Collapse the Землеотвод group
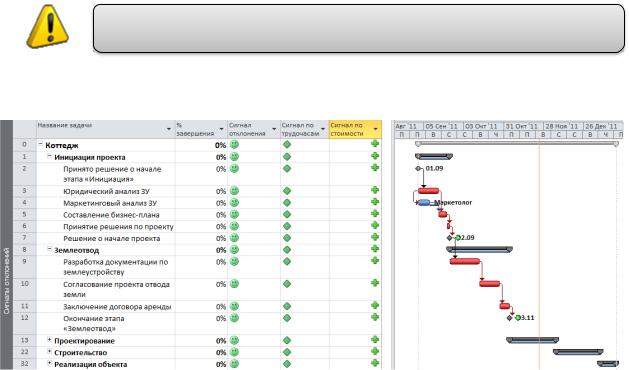 tap(49, 249)
